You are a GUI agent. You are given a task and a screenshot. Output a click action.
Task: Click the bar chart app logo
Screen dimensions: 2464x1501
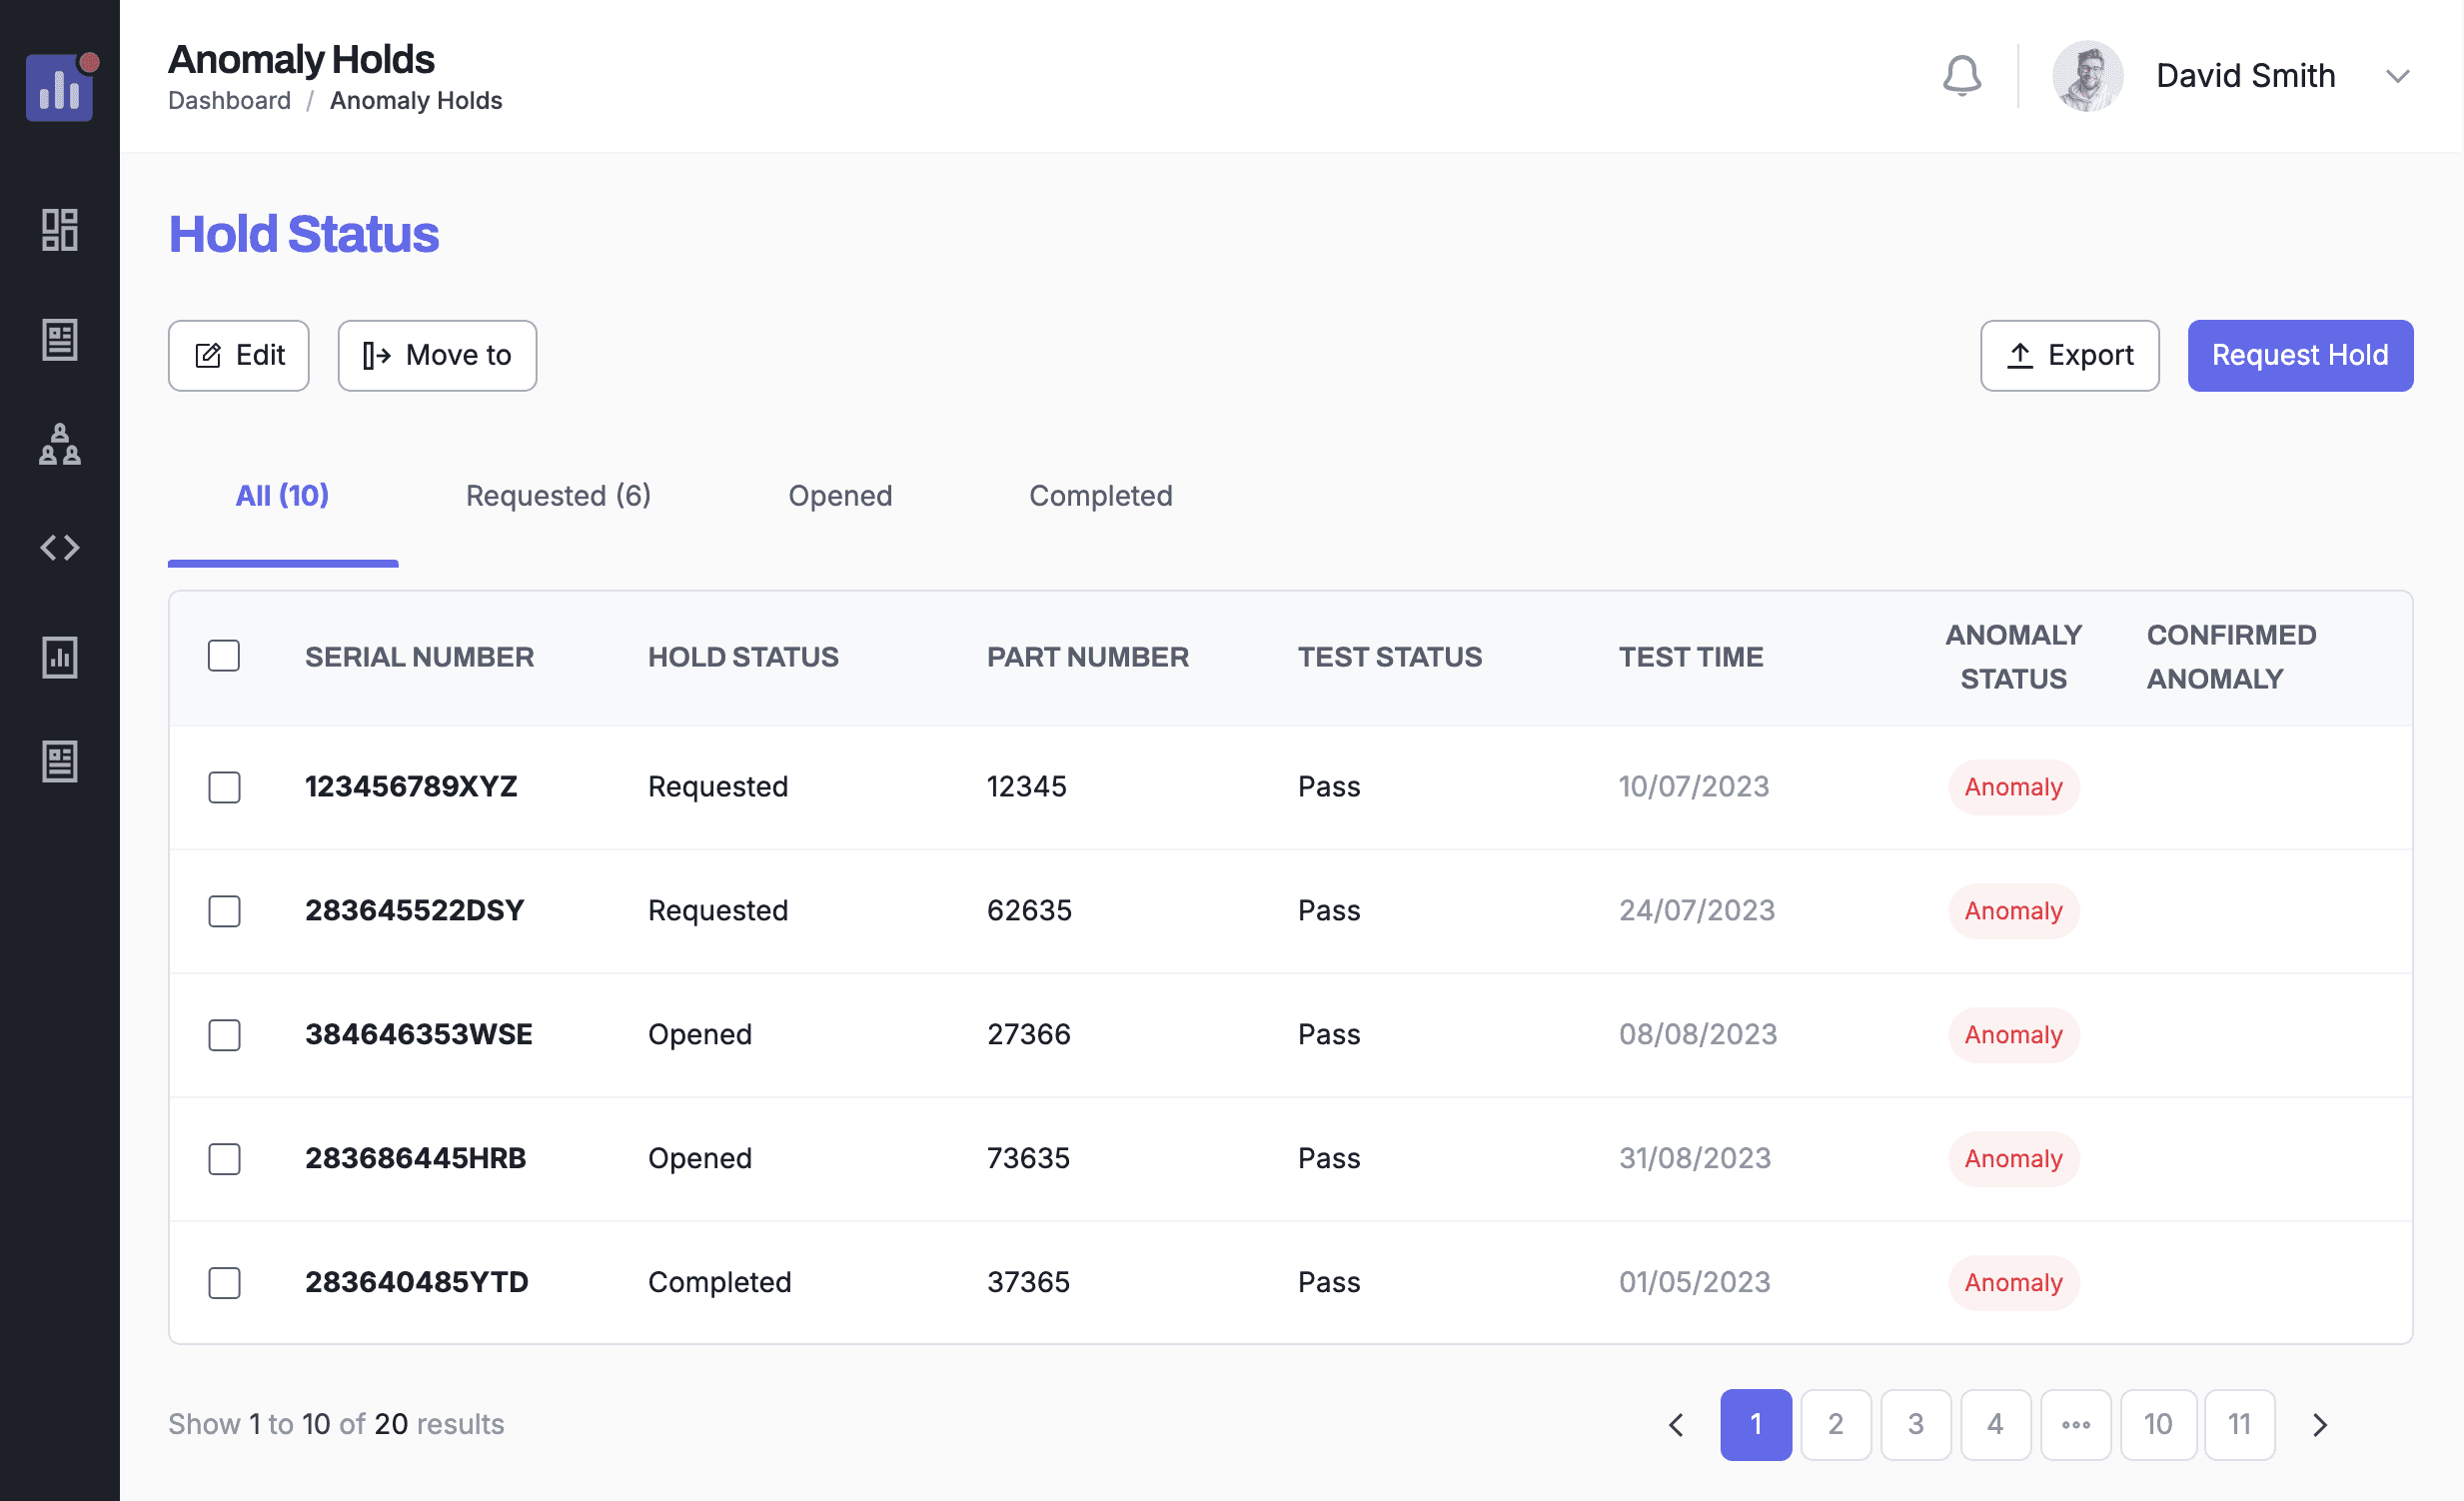point(59,87)
